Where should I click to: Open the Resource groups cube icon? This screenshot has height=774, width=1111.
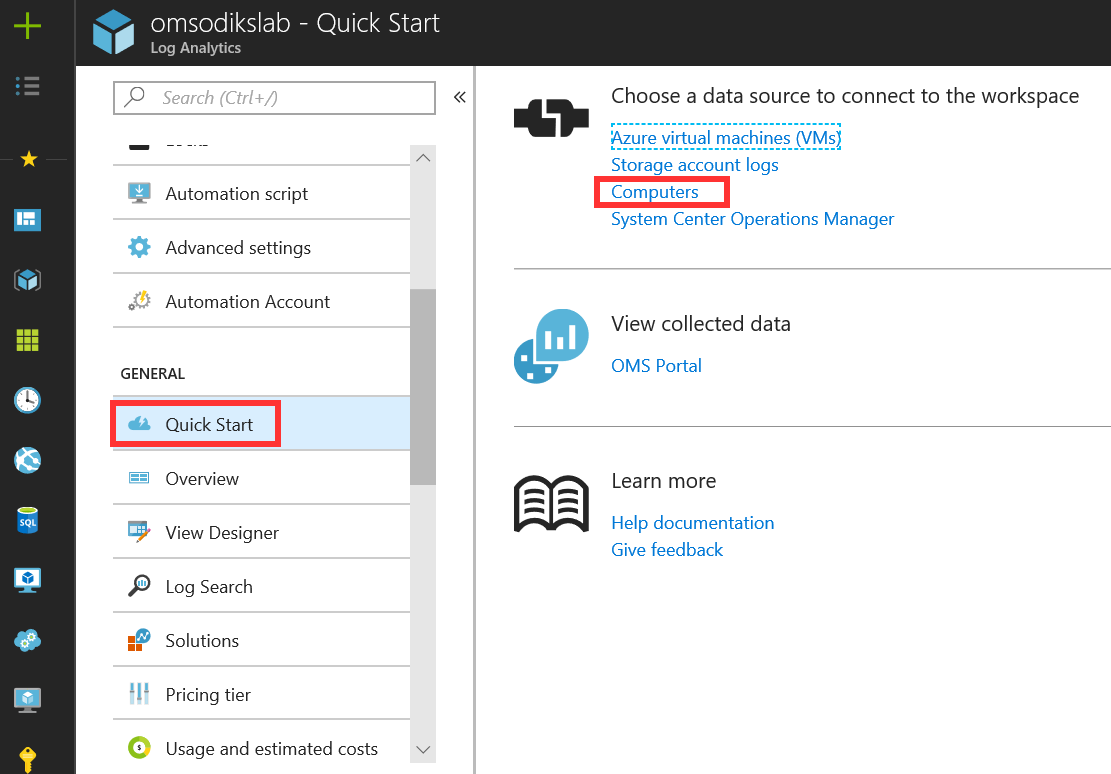click(x=28, y=281)
